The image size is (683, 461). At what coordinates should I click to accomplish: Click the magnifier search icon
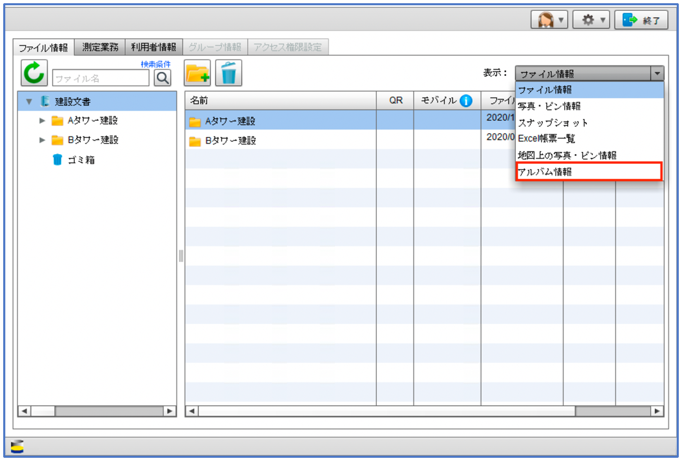point(162,77)
